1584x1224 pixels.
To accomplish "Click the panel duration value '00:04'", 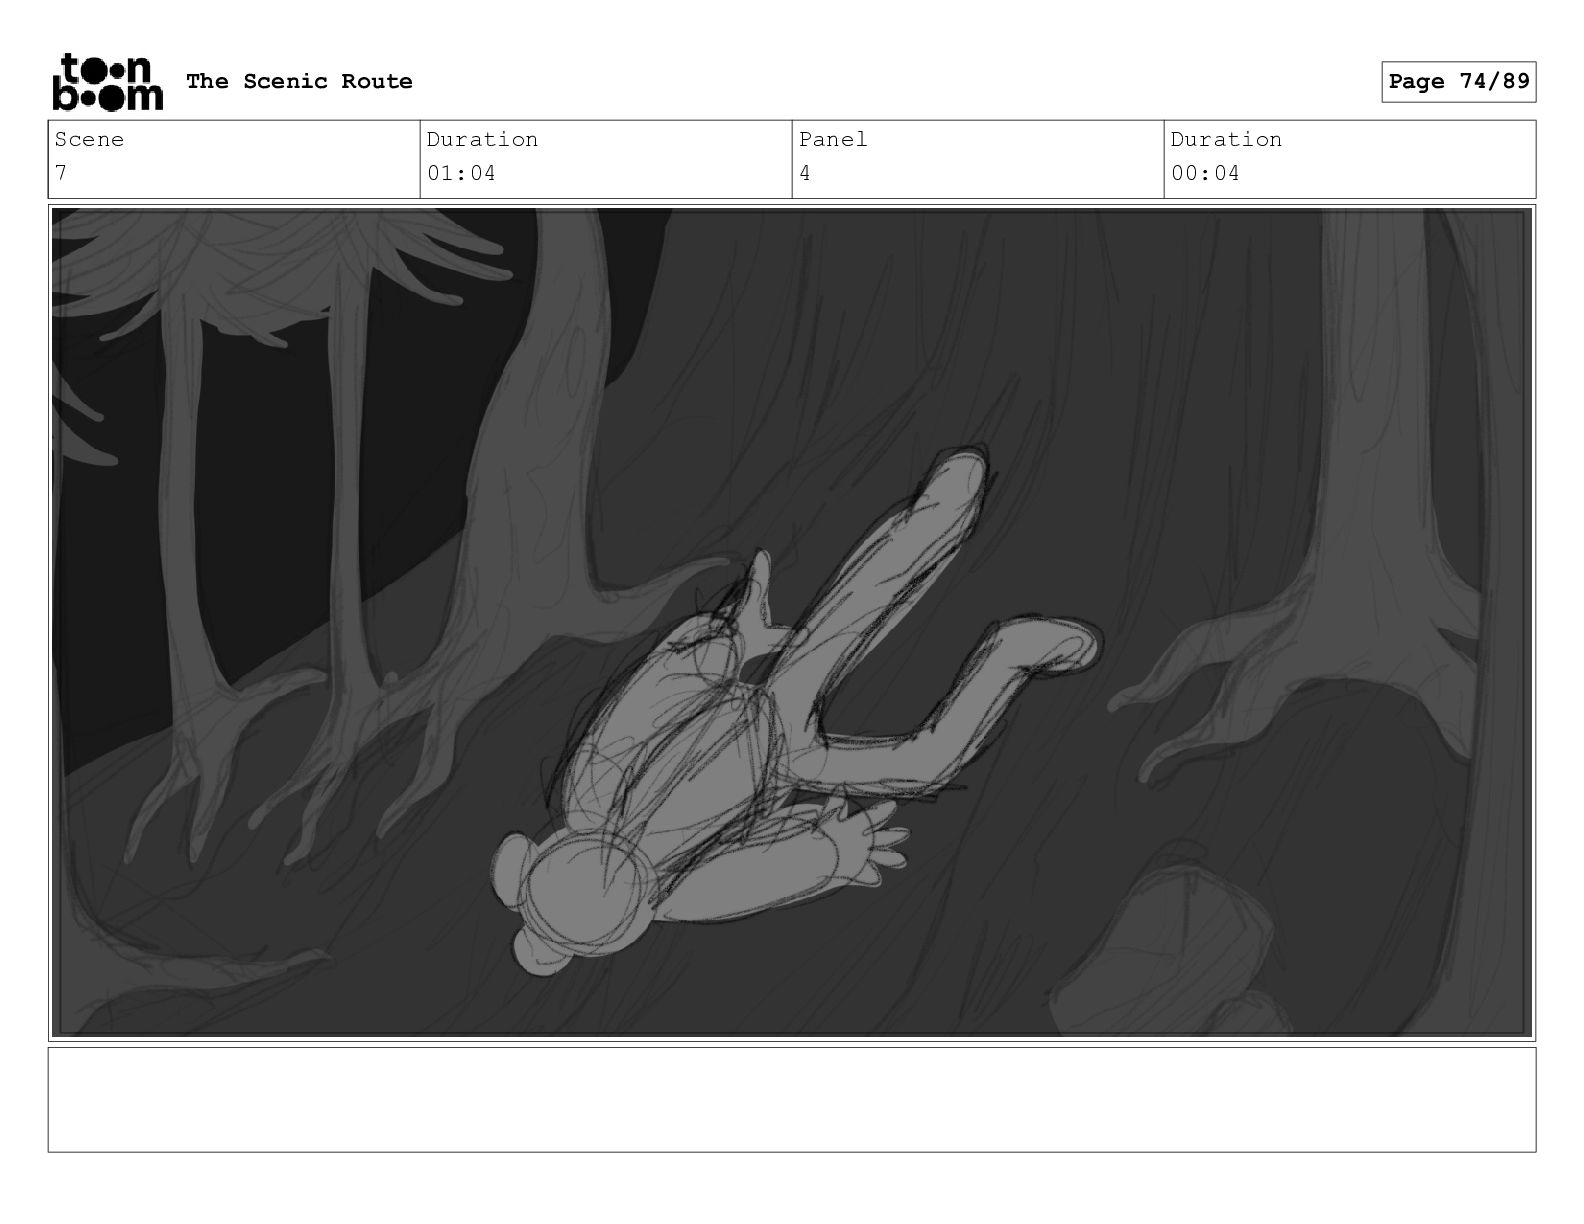I will point(1205,173).
